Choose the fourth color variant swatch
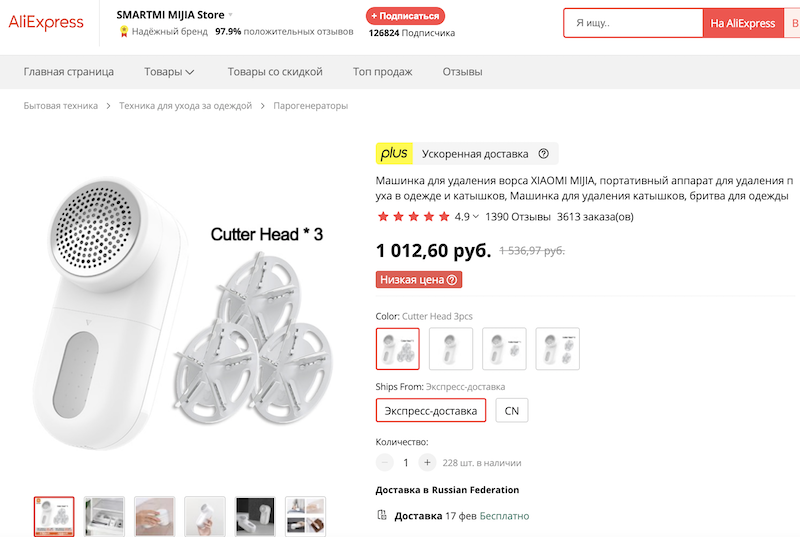The height and width of the screenshot is (537, 800). click(x=557, y=348)
